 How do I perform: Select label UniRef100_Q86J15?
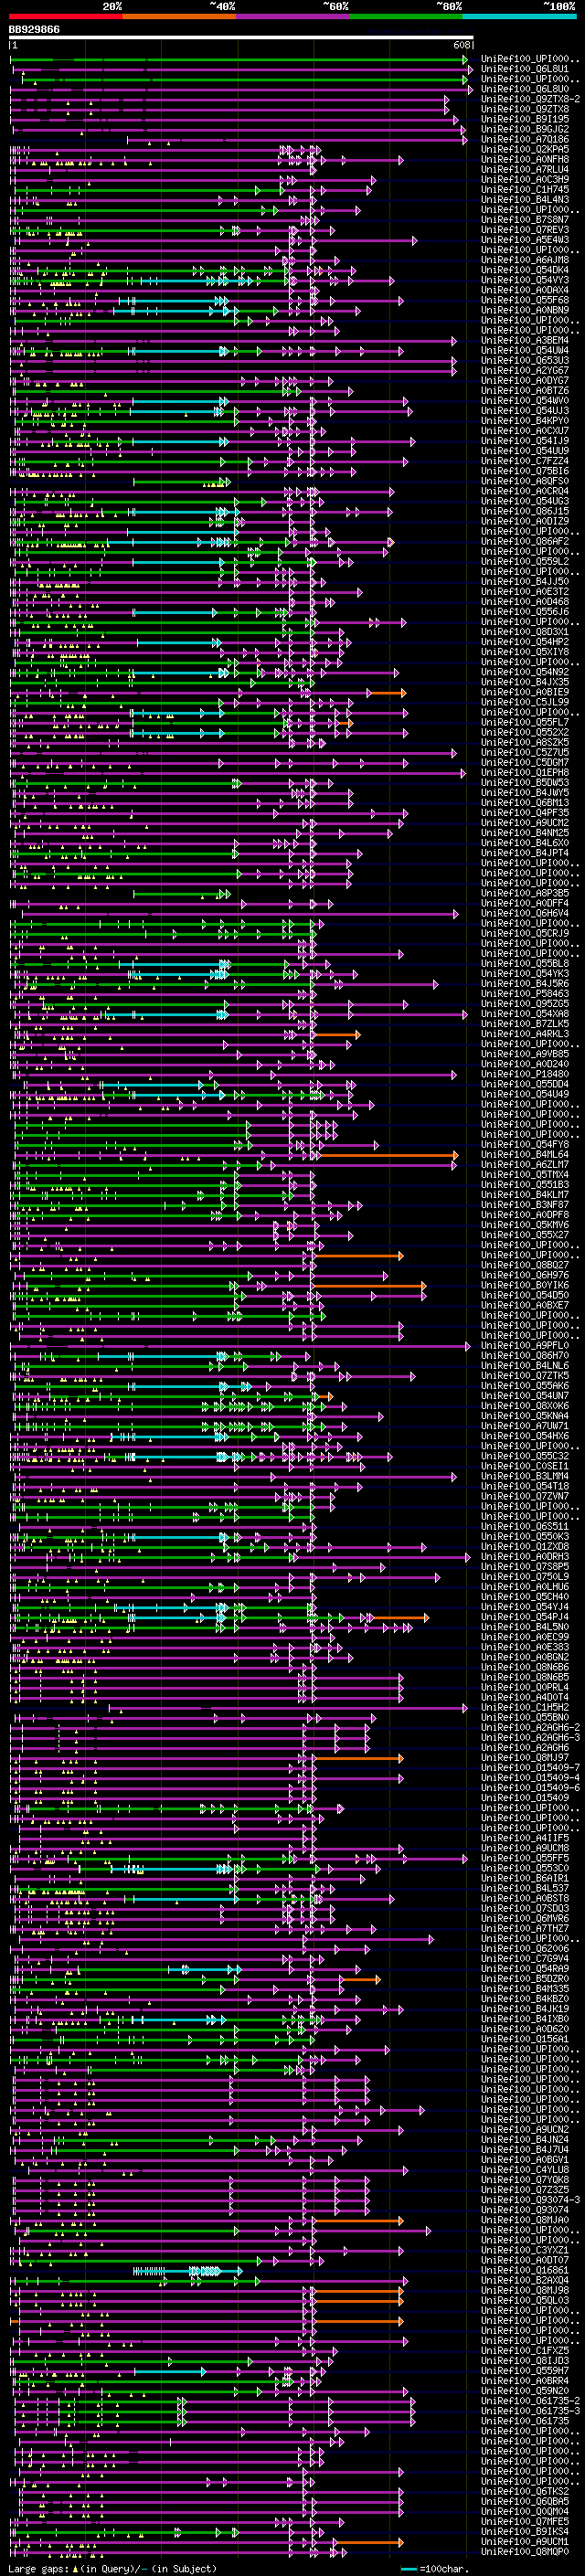[x=525, y=511]
